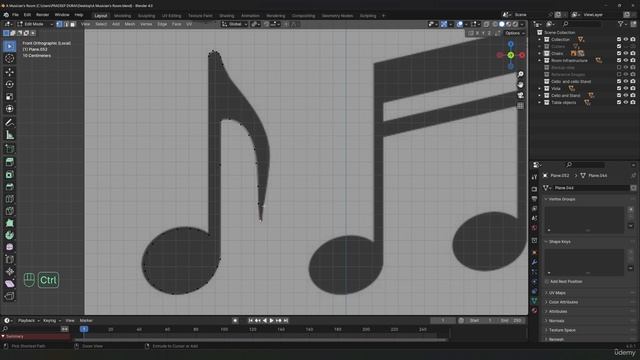
Task: Select solid viewport shading mode
Action: [502, 24]
